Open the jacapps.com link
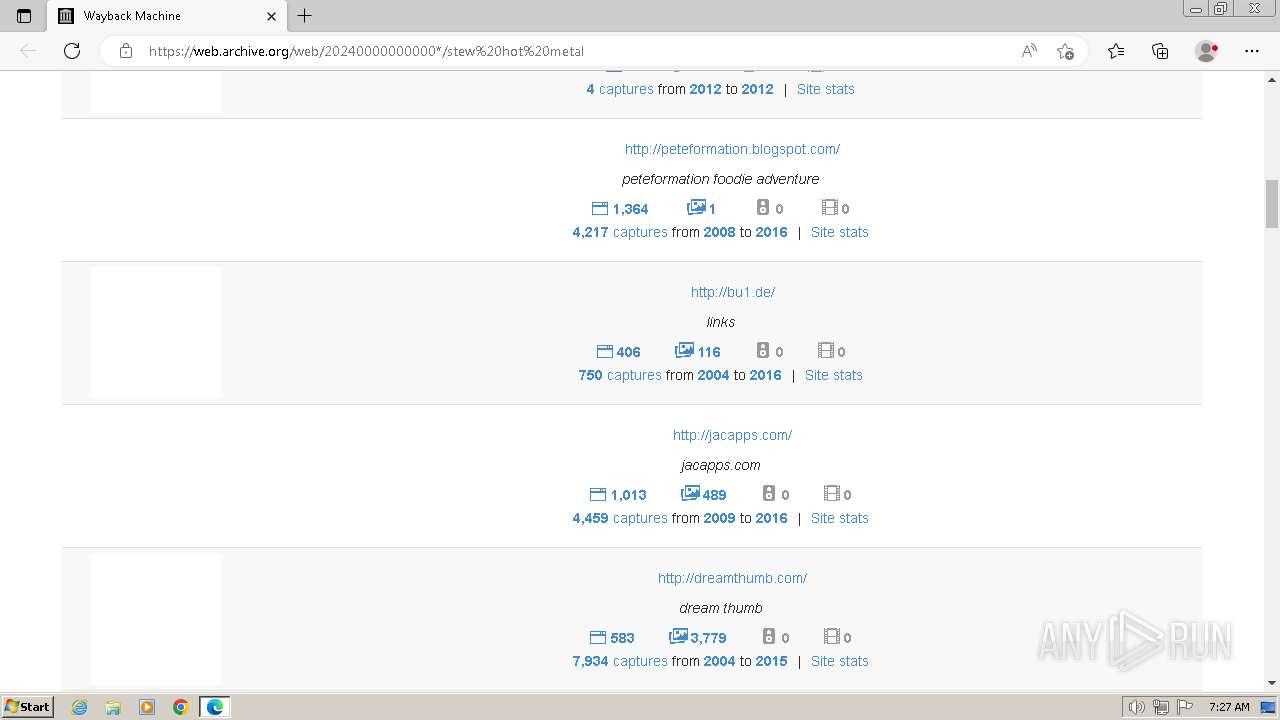This screenshot has width=1280, height=720. 732,435
